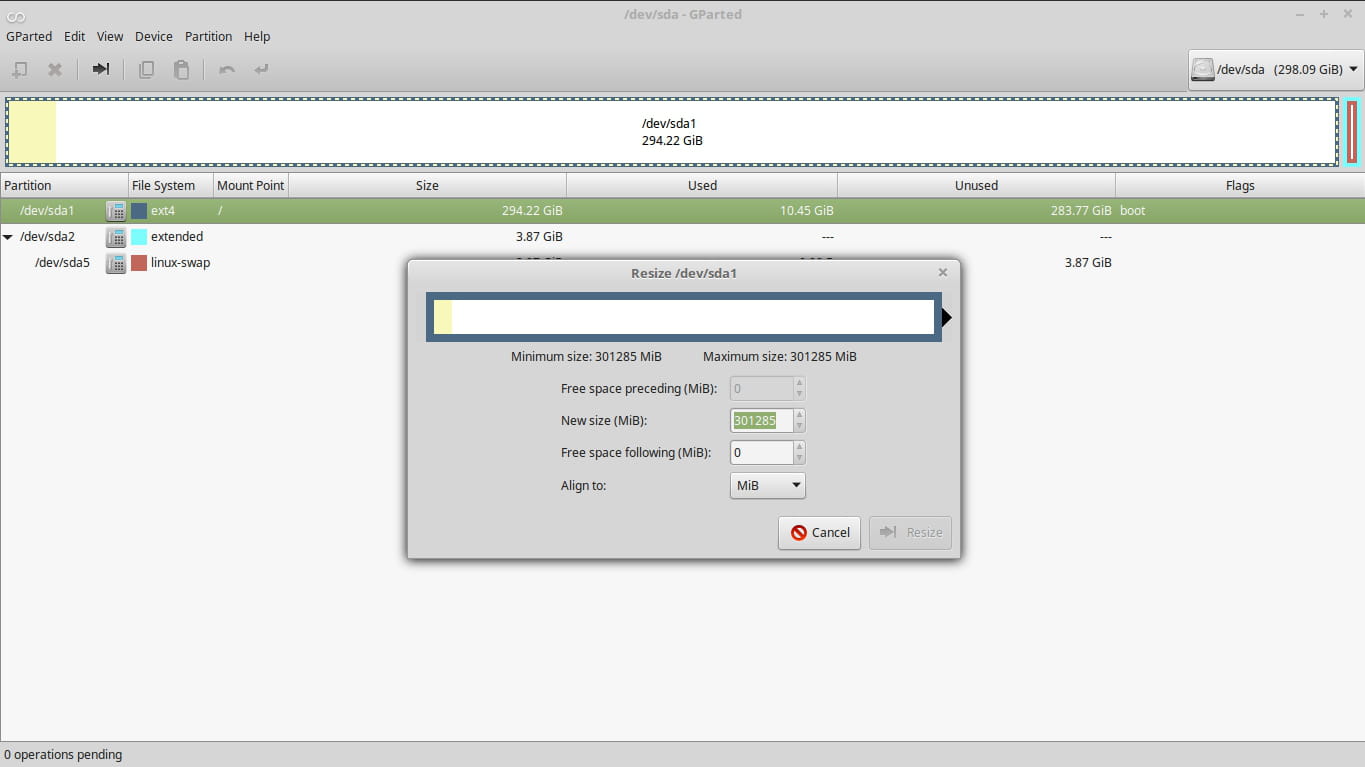Open the Align to MiB dropdown
1365x767 pixels.
click(x=768, y=485)
